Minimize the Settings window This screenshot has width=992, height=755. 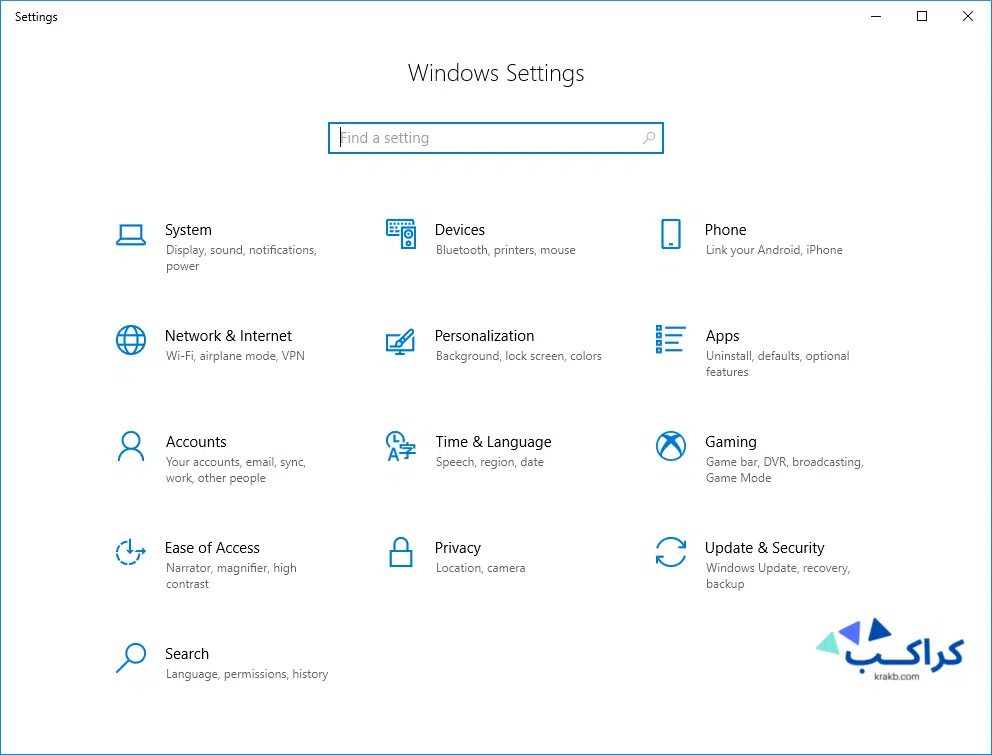pos(876,16)
